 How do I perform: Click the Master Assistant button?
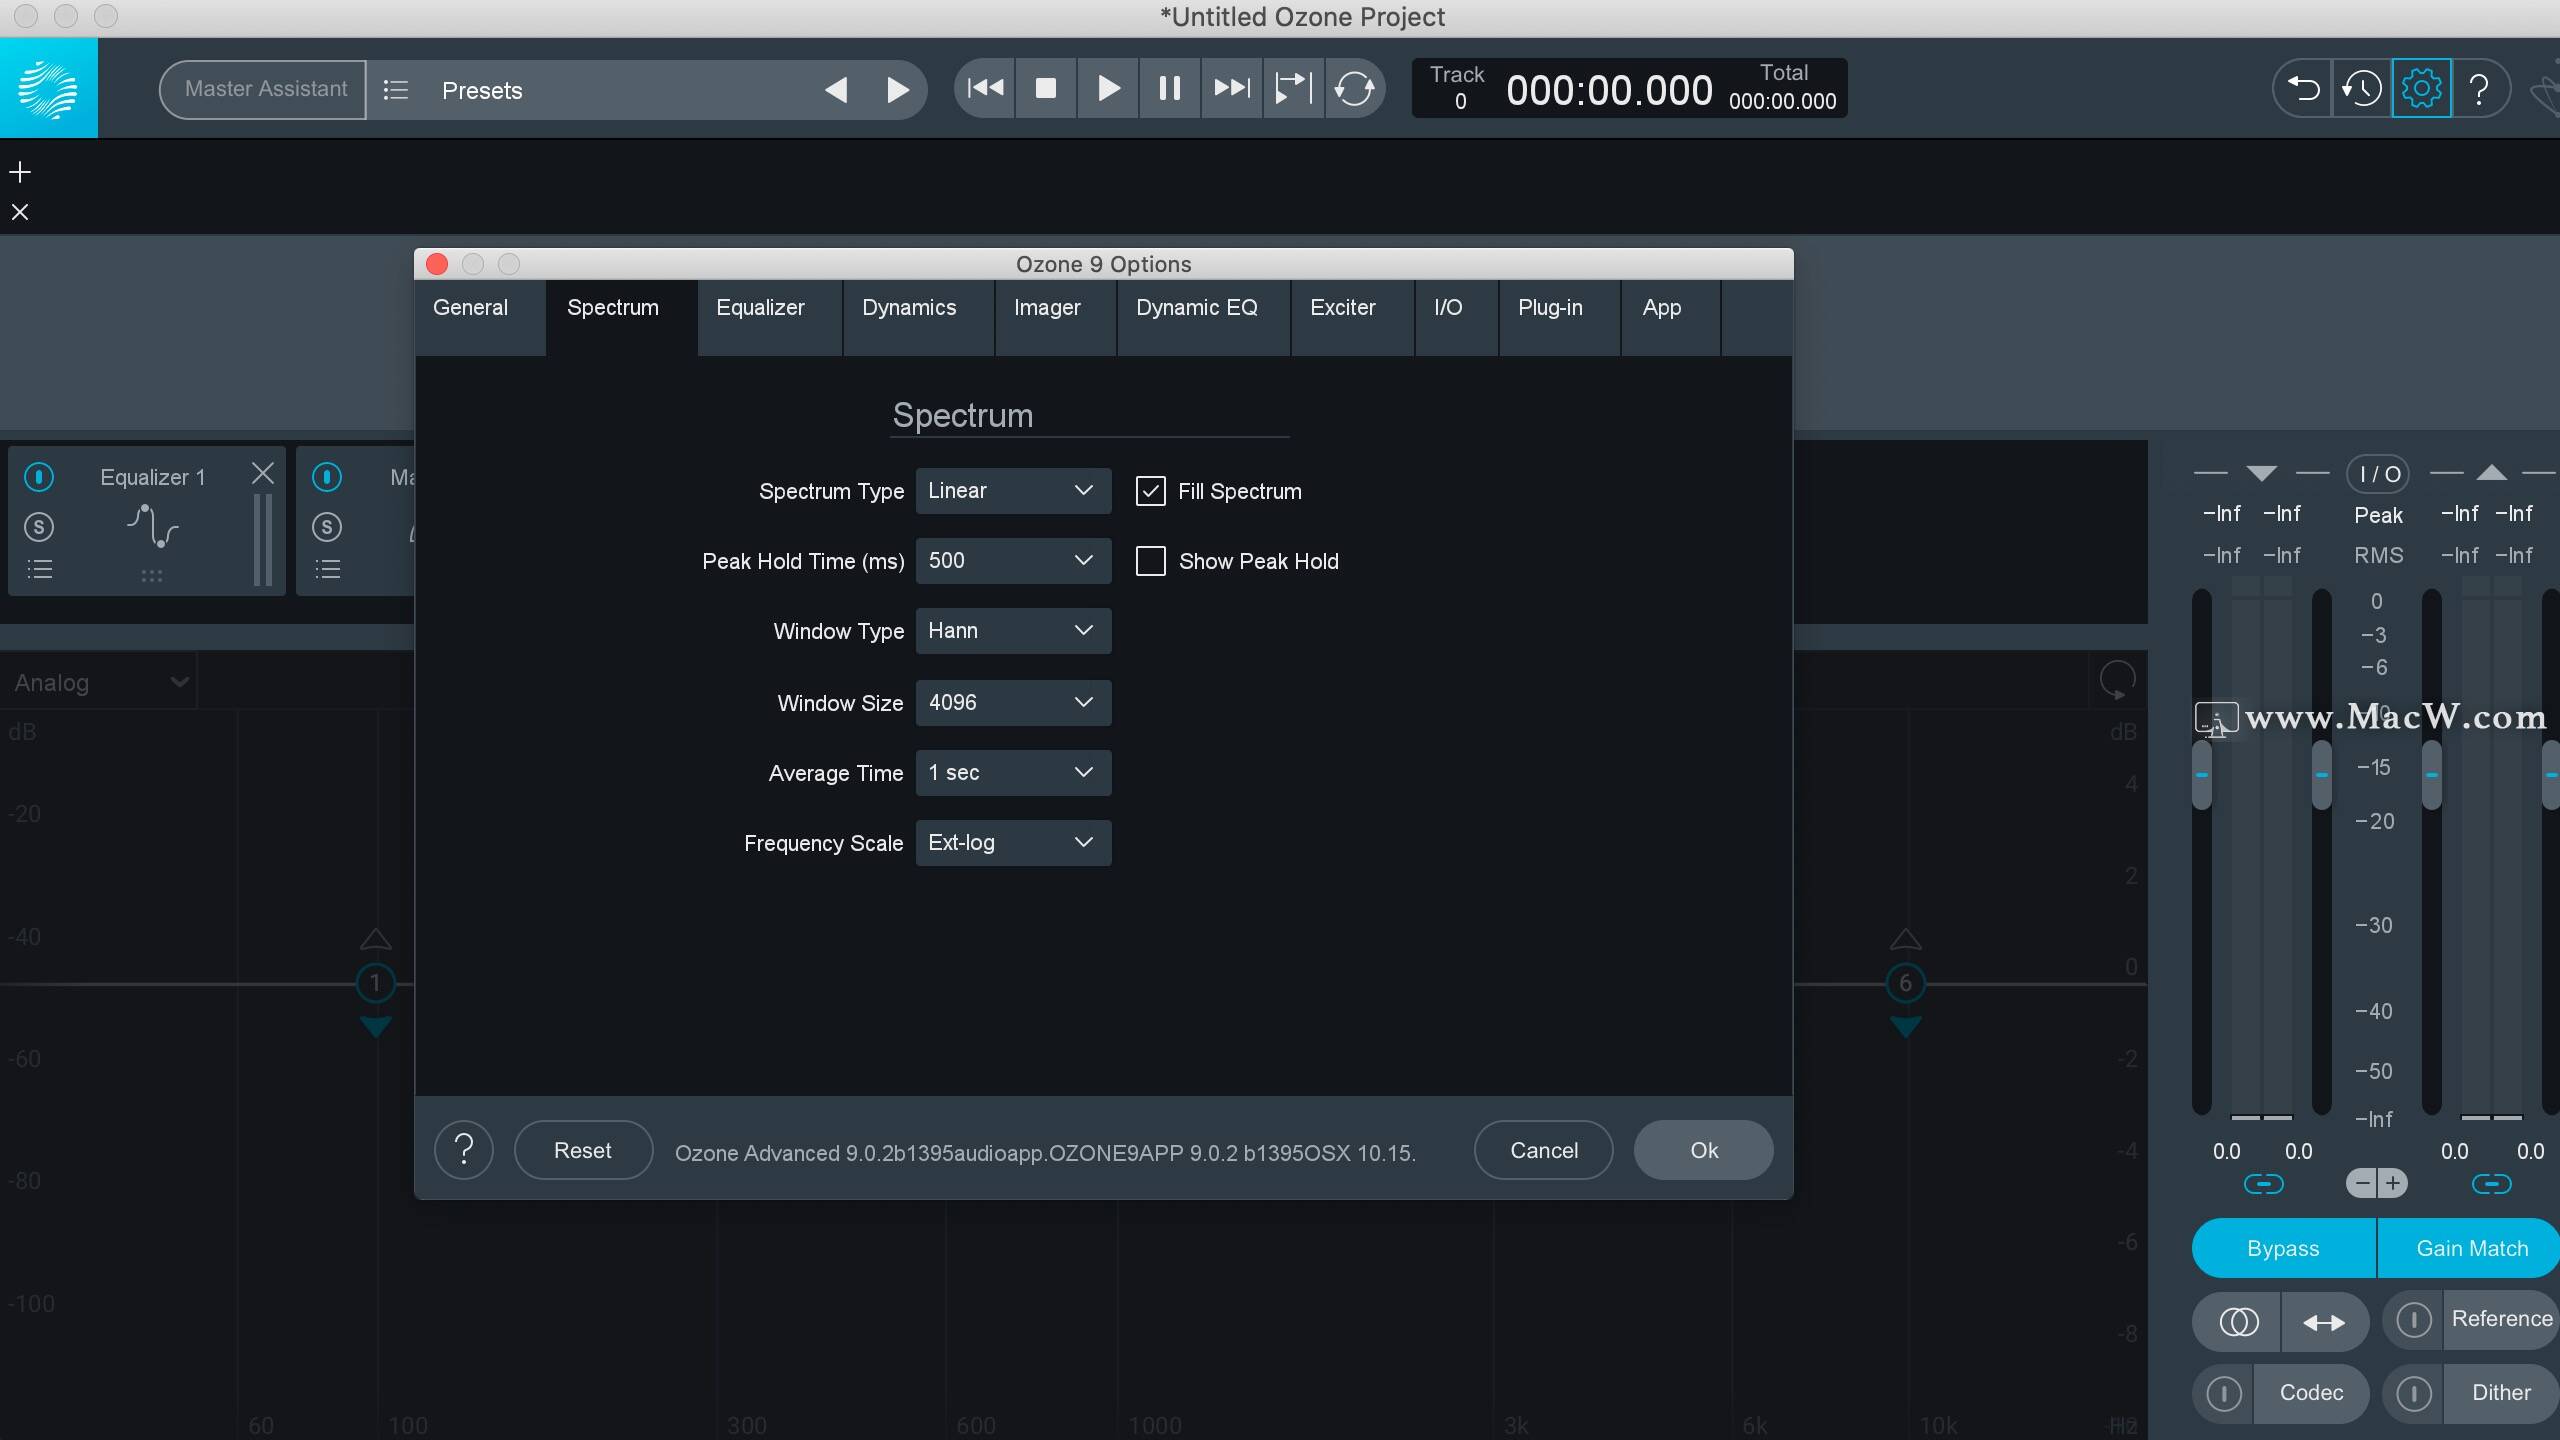265,89
